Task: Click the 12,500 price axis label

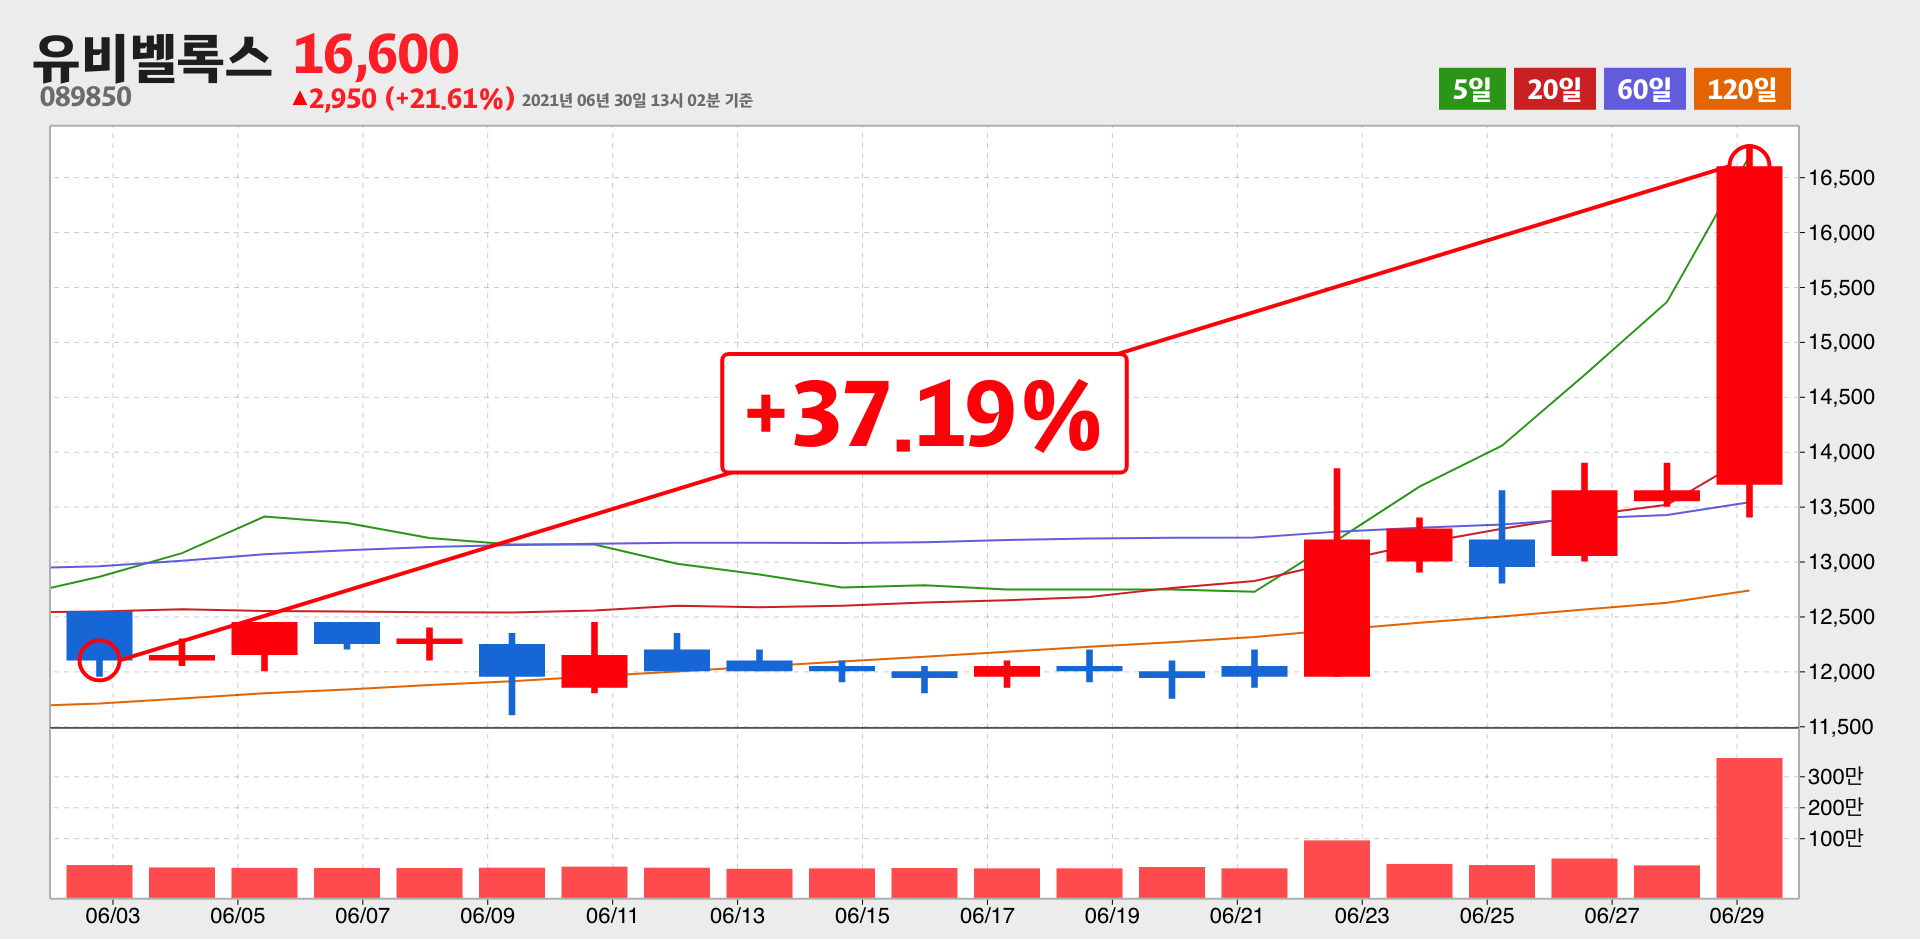Action: (1841, 617)
